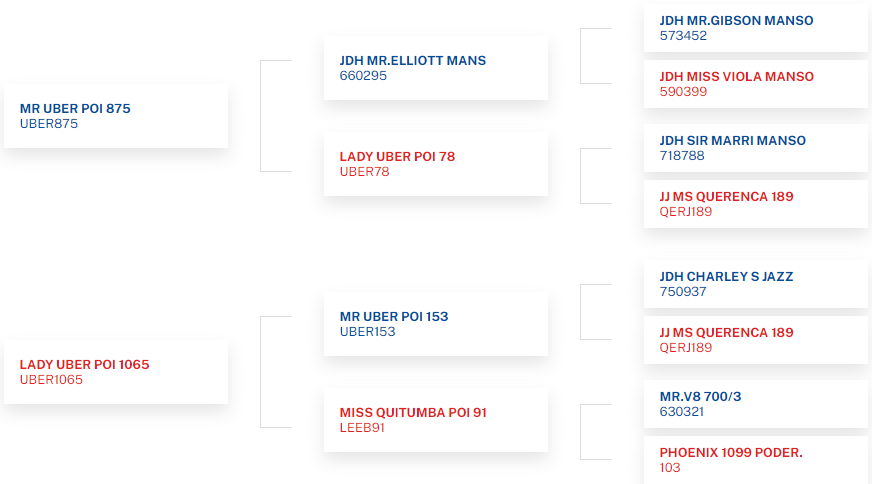The image size is (872, 484).
Task: Open the MR UBER POI 875 card
Action: pos(116,116)
